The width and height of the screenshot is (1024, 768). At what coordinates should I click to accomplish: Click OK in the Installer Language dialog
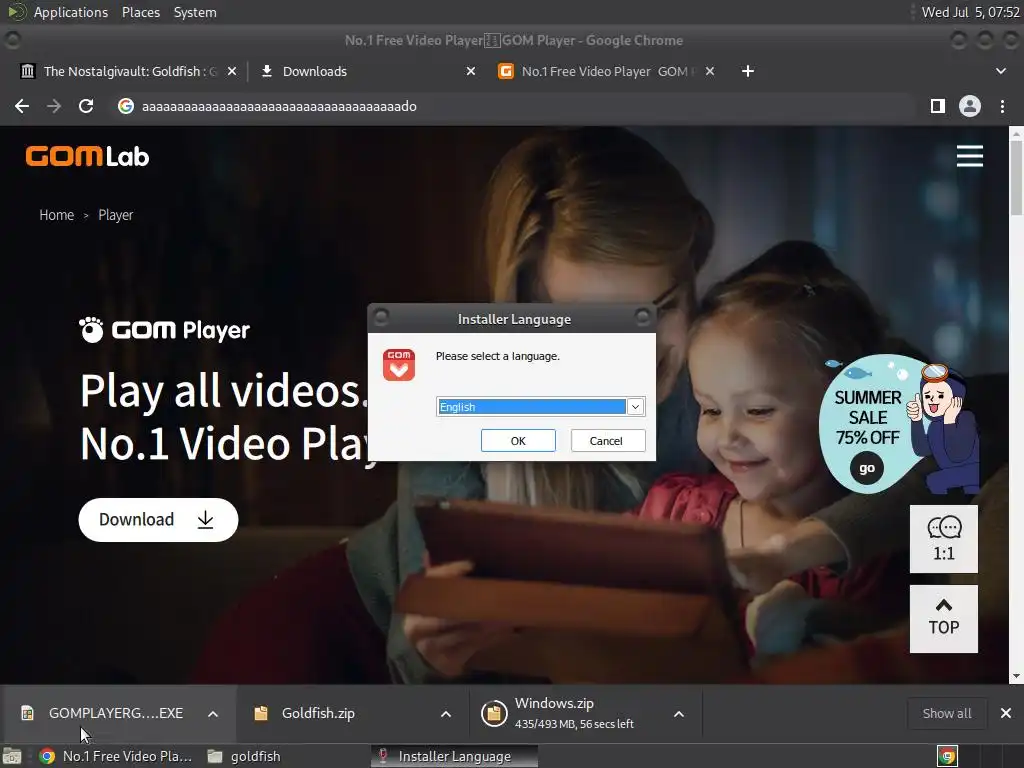click(x=518, y=441)
